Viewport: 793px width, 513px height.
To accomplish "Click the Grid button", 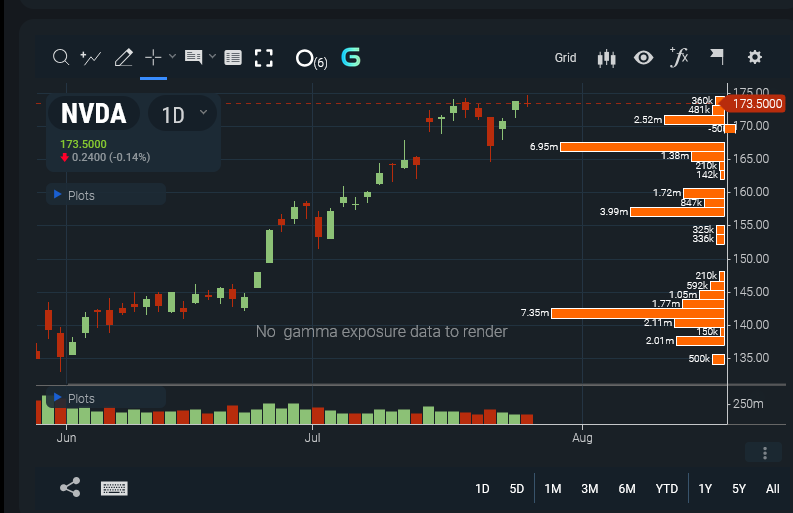I will (565, 58).
